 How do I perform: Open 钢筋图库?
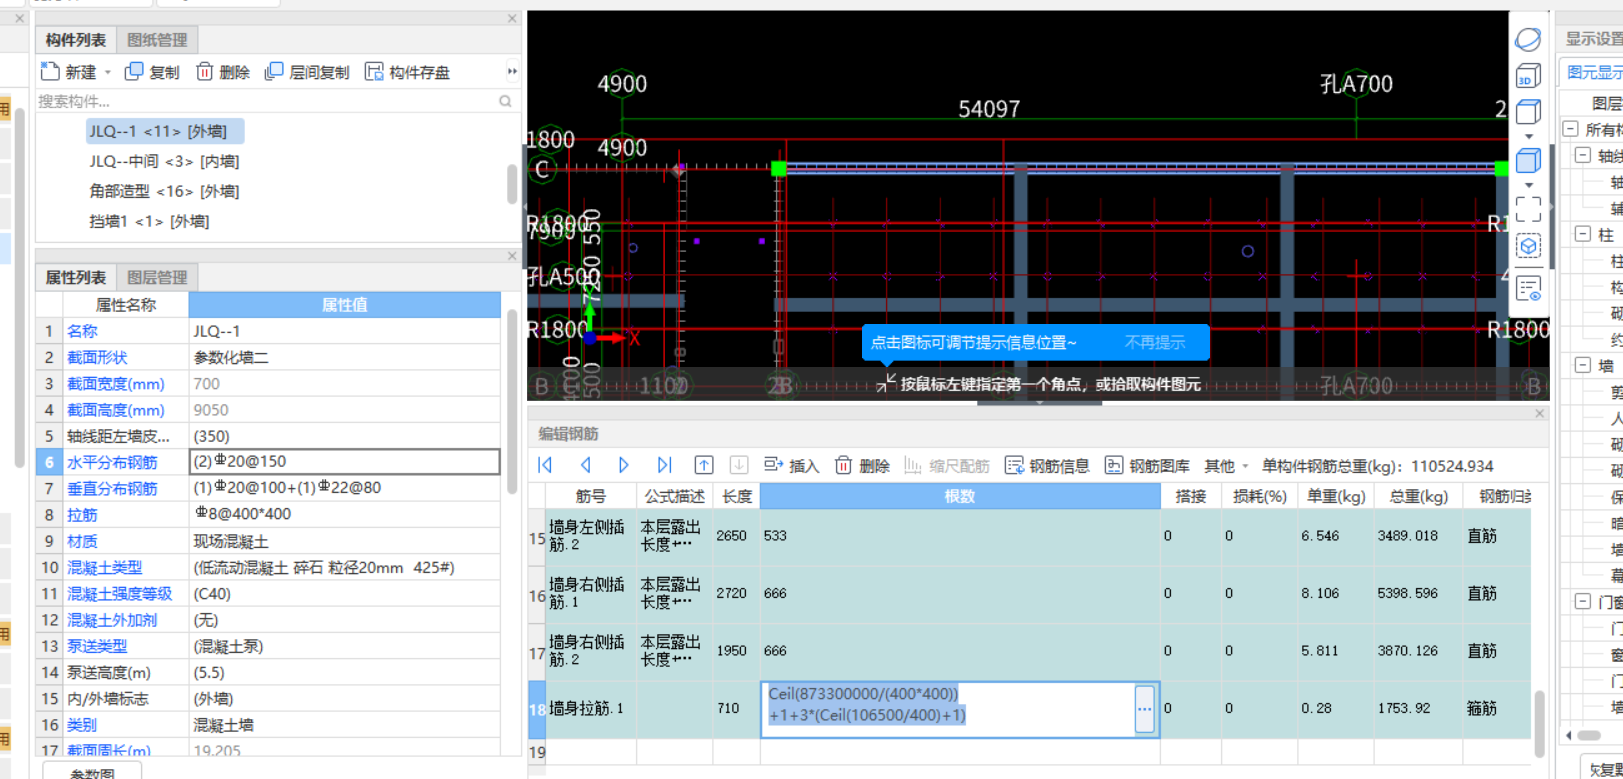point(1147,466)
